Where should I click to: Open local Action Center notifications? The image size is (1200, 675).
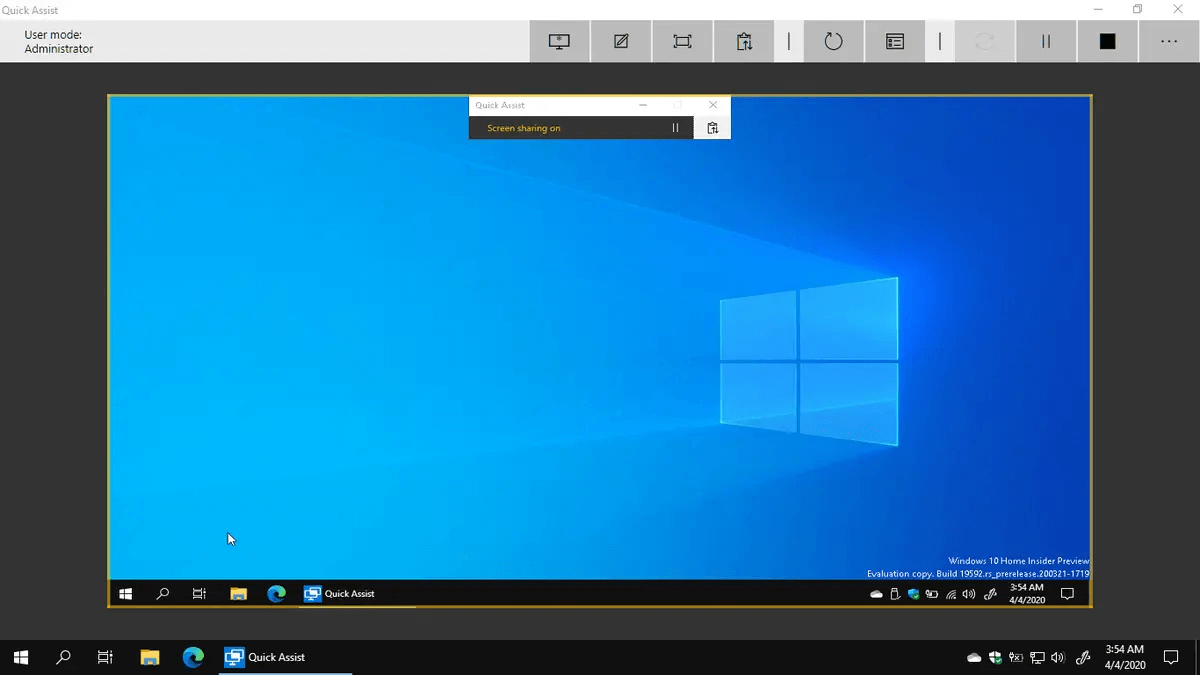[1170, 657]
